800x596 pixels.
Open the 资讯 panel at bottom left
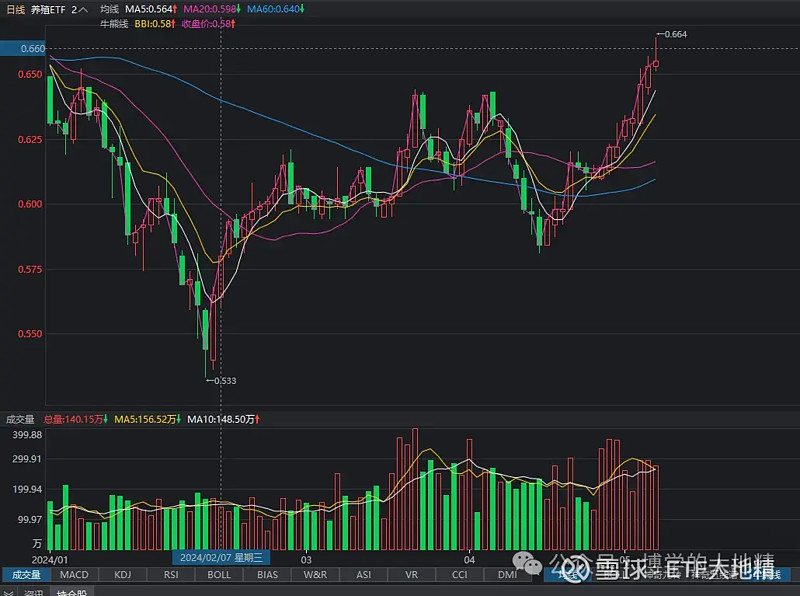coord(35,592)
